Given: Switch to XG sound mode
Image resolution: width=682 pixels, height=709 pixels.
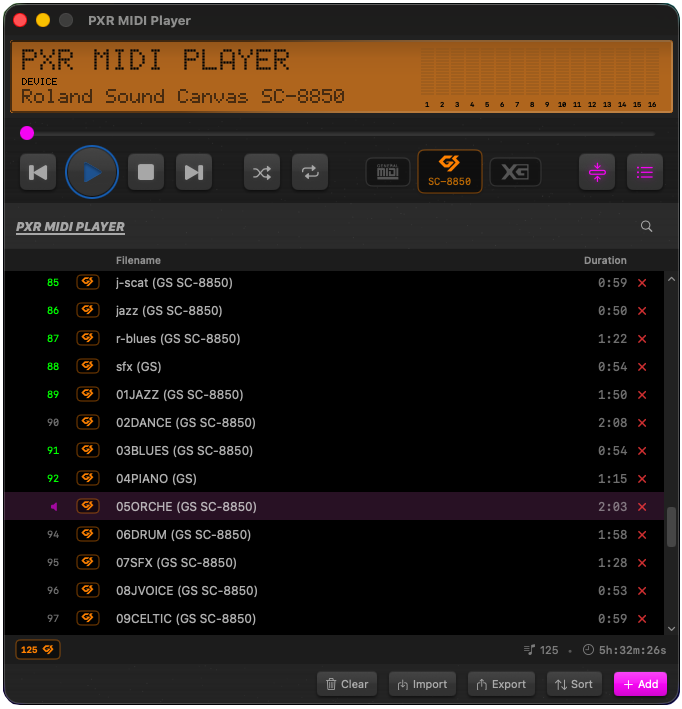Looking at the screenshot, I should 515,172.
